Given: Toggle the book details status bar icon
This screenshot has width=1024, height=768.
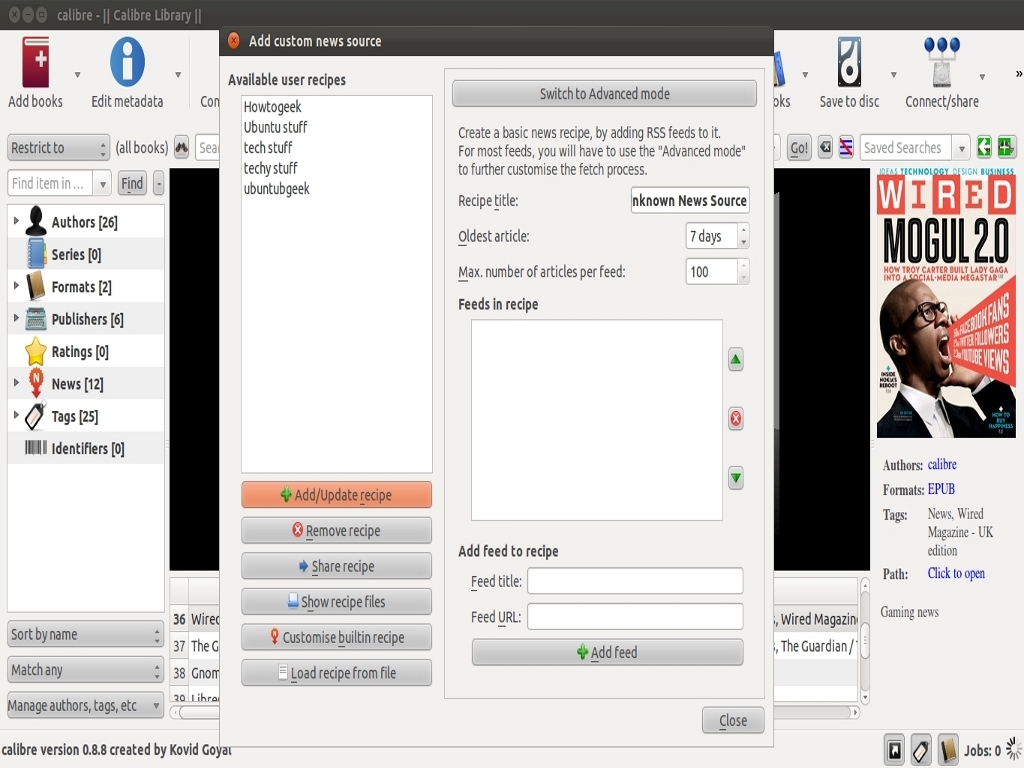Looking at the screenshot, I should [x=948, y=750].
